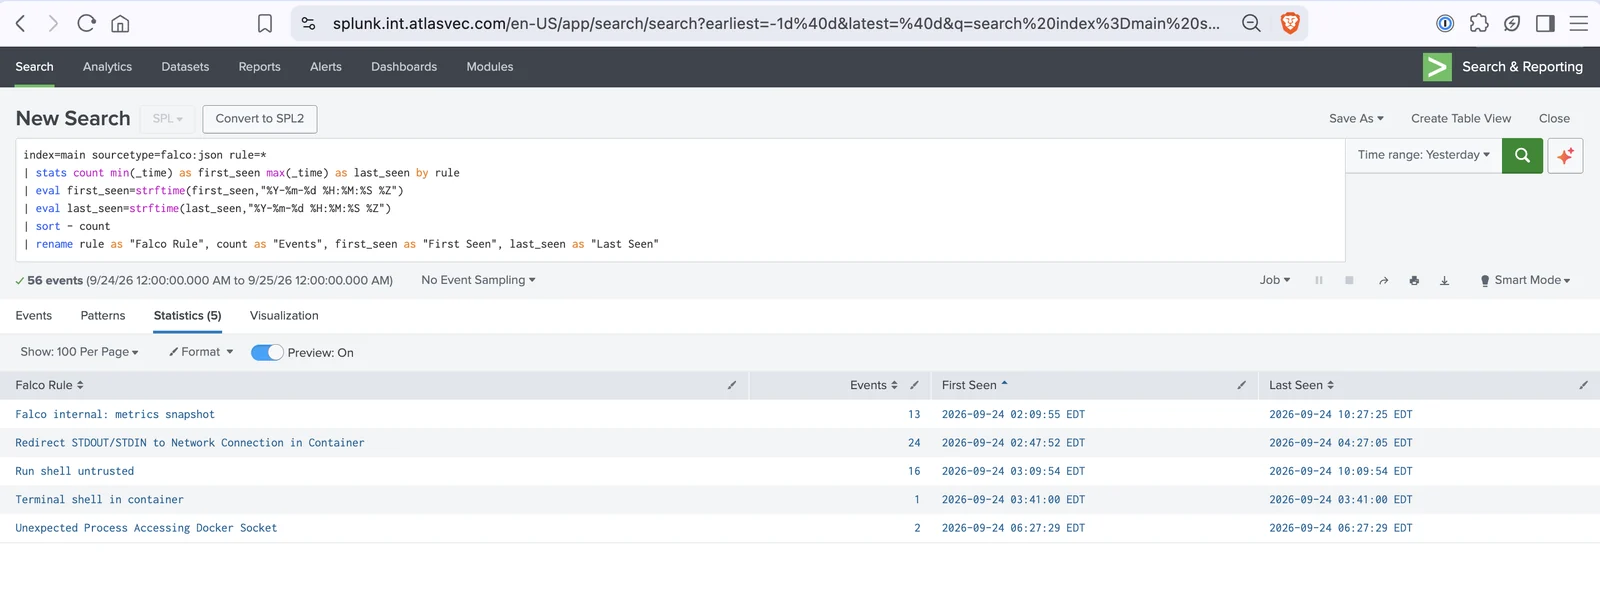Toggle the browser sidebar panel

[x=1545, y=23]
